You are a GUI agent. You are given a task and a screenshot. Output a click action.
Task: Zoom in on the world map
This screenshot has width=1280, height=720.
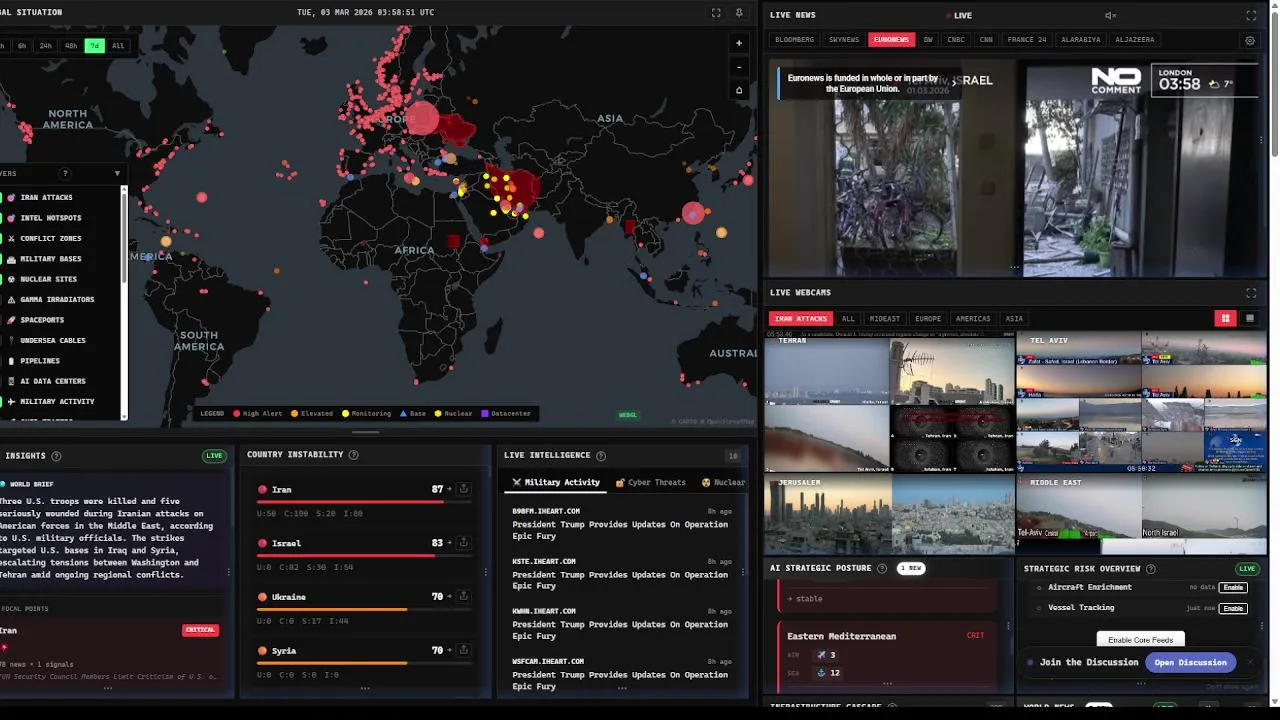click(x=739, y=43)
